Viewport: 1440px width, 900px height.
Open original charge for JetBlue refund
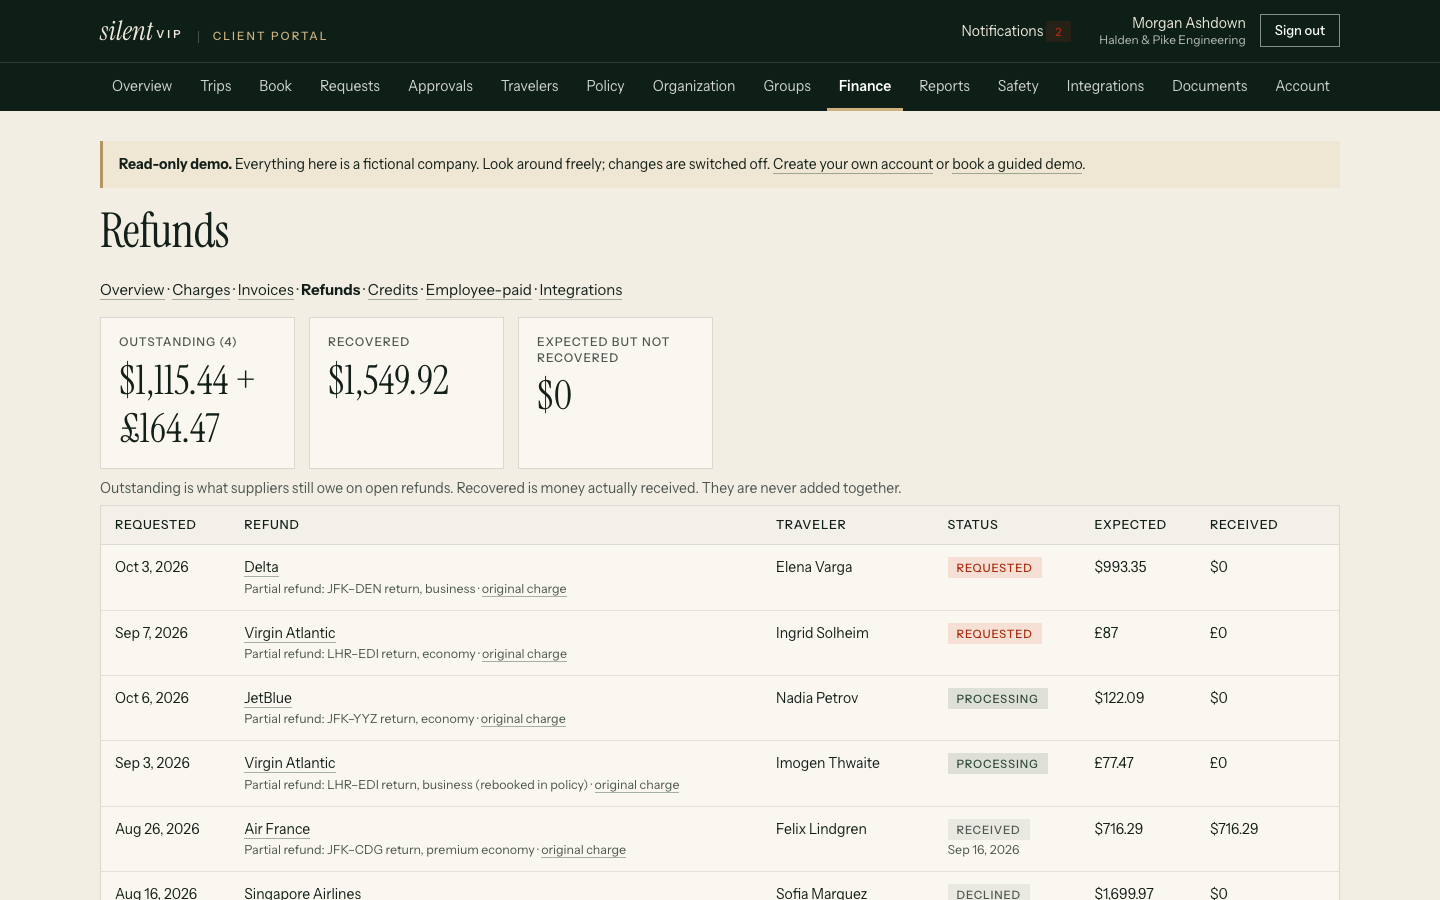[523, 719]
